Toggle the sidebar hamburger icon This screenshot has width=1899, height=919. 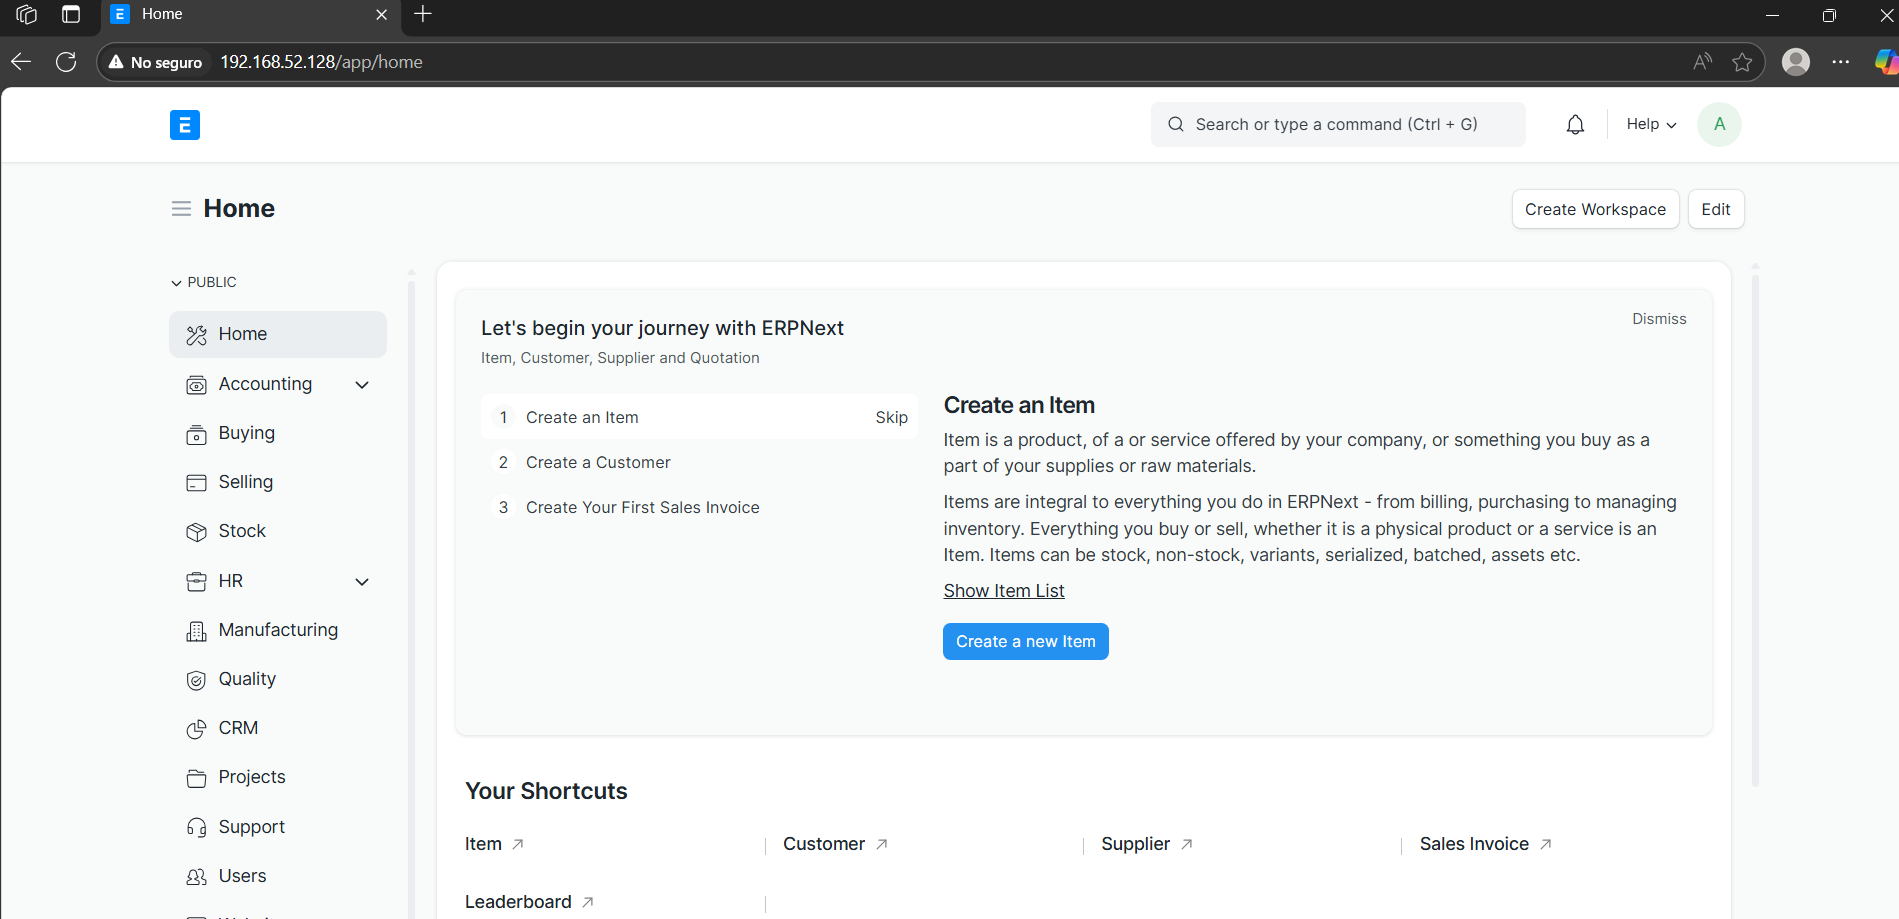[181, 209]
